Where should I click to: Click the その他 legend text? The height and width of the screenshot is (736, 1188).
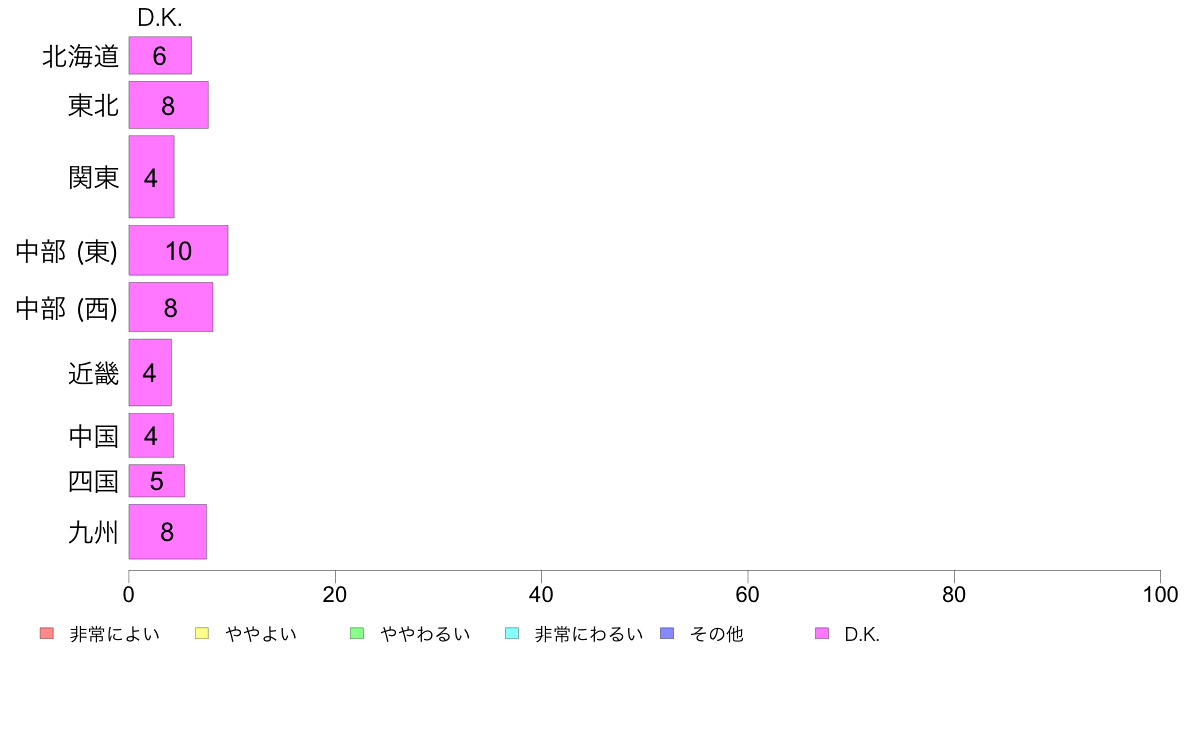click(717, 634)
